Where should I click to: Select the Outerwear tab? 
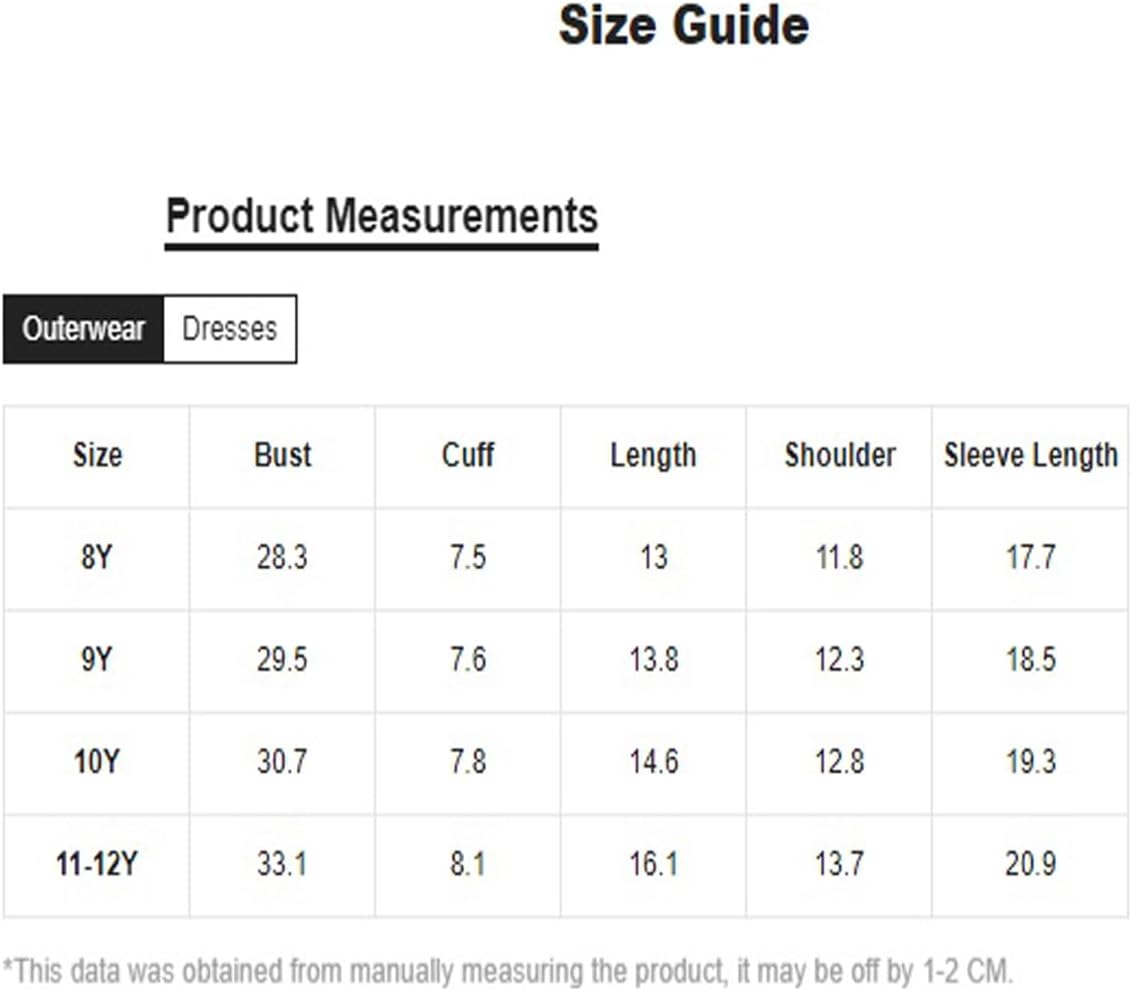84,329
